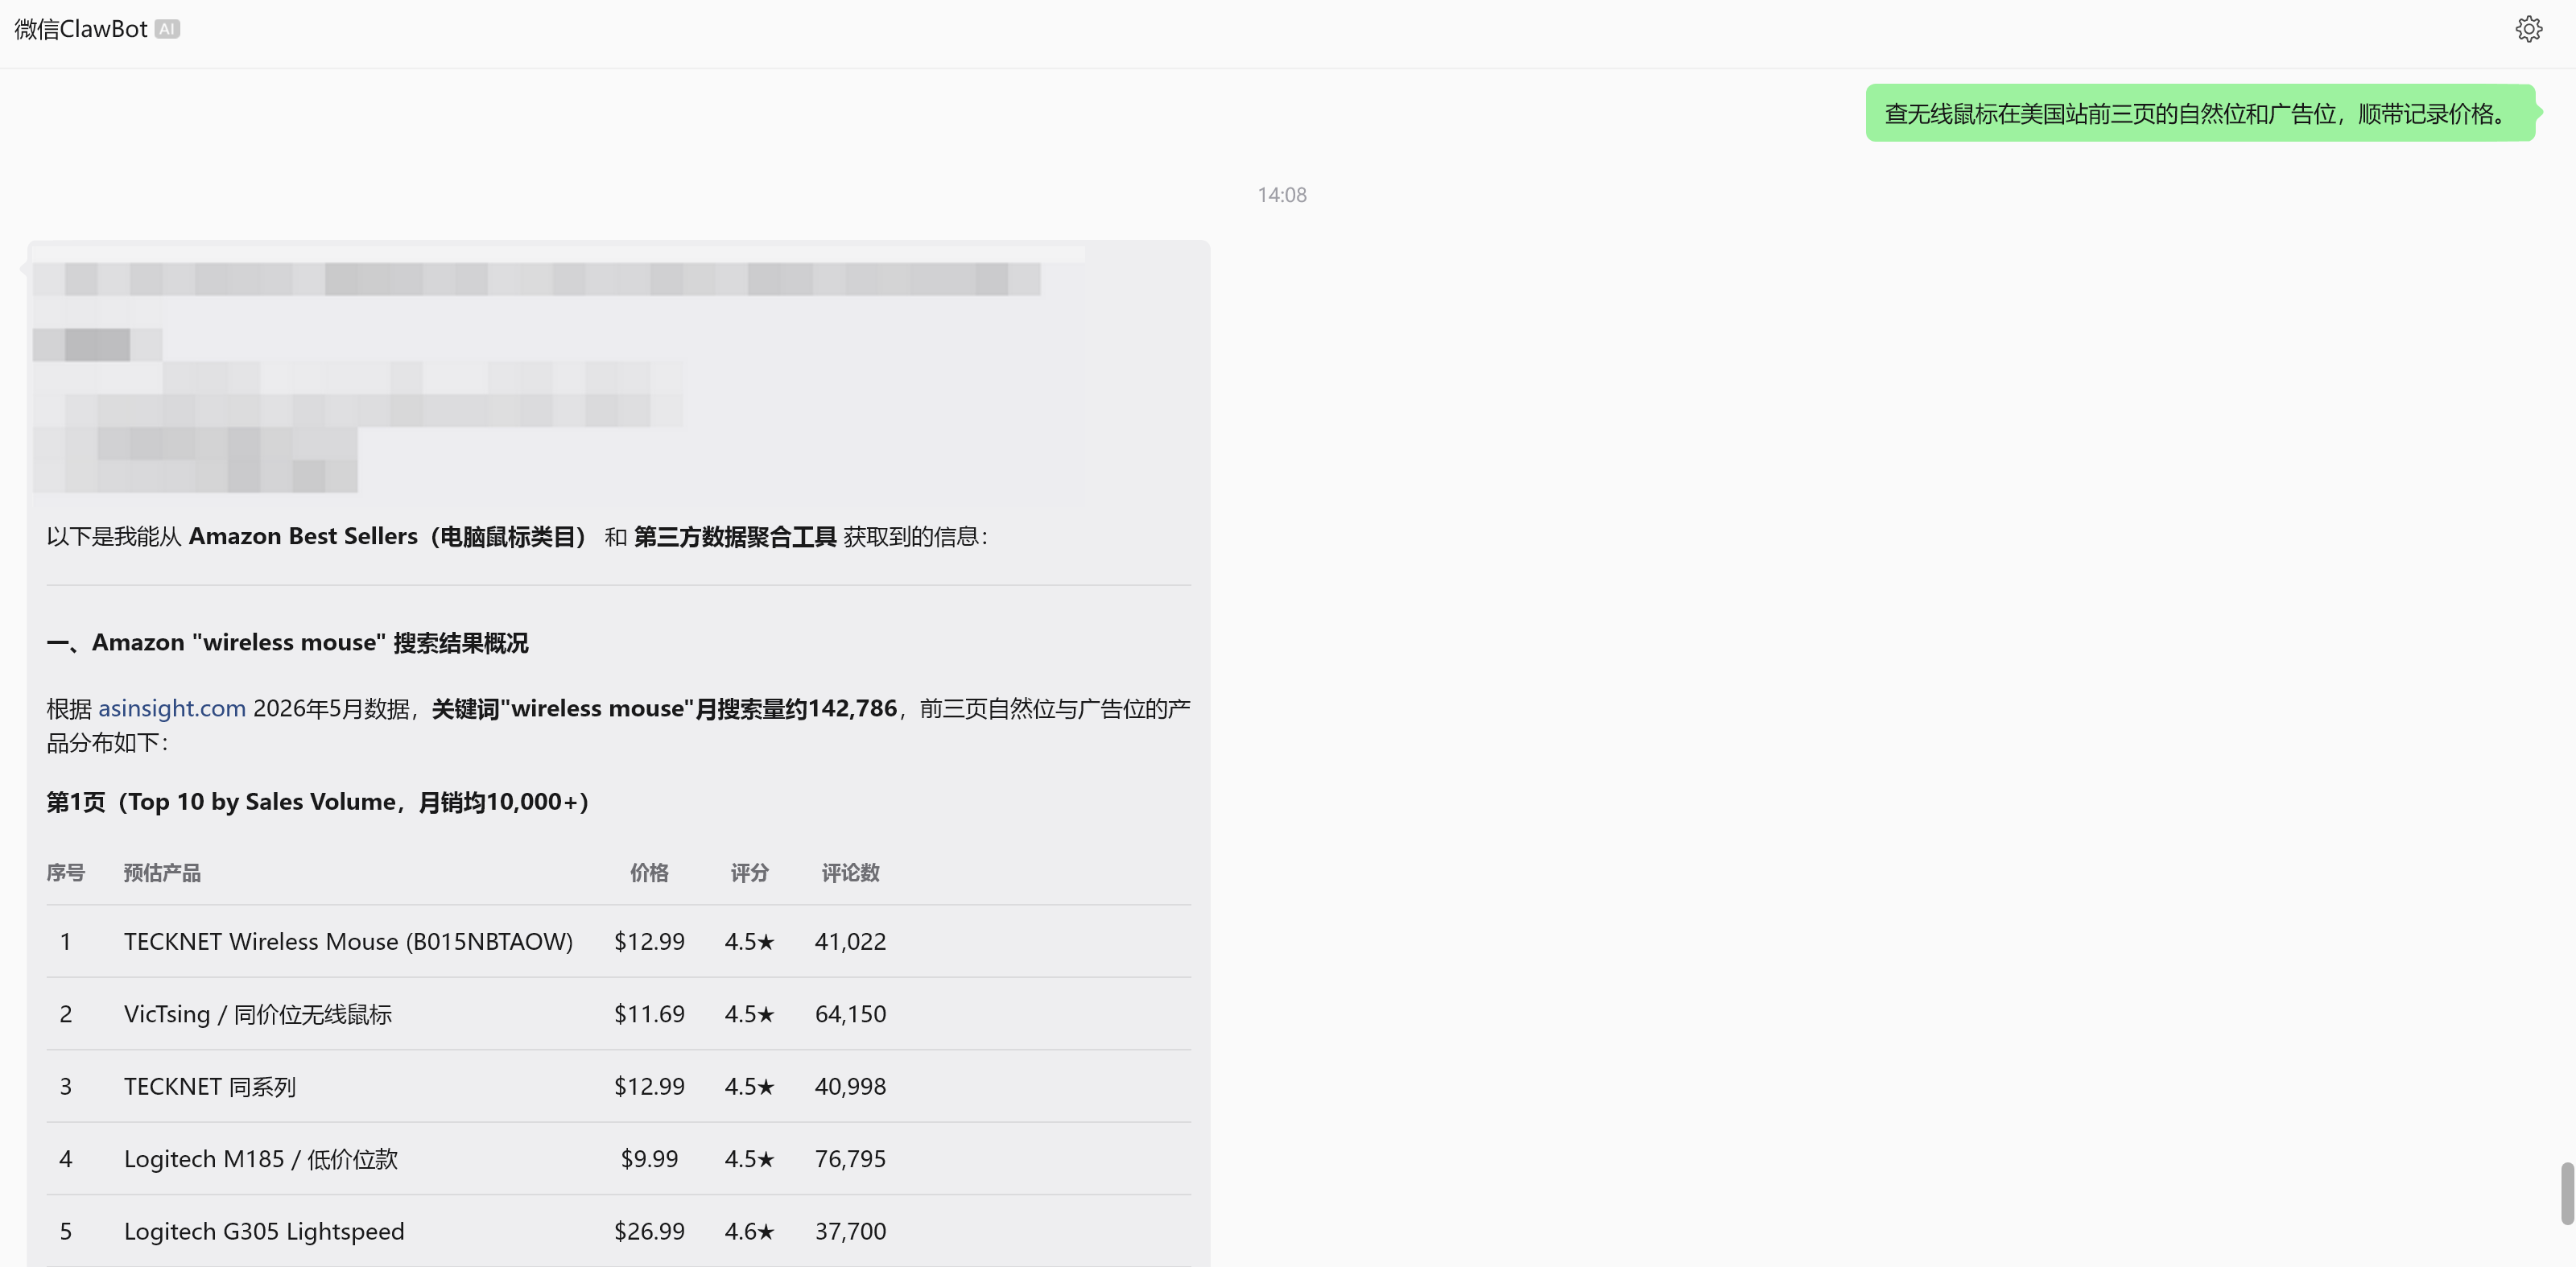Screen dimensions: 2576x1267
Task: Click the AI badge next to ClawBot
Action: coord(167,29)
